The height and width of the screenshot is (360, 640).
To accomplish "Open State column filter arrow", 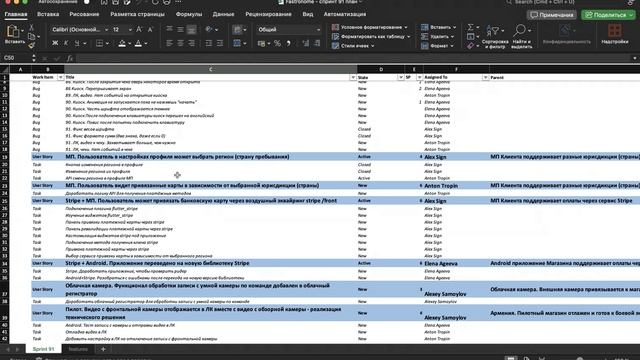I will click(400, 77).
